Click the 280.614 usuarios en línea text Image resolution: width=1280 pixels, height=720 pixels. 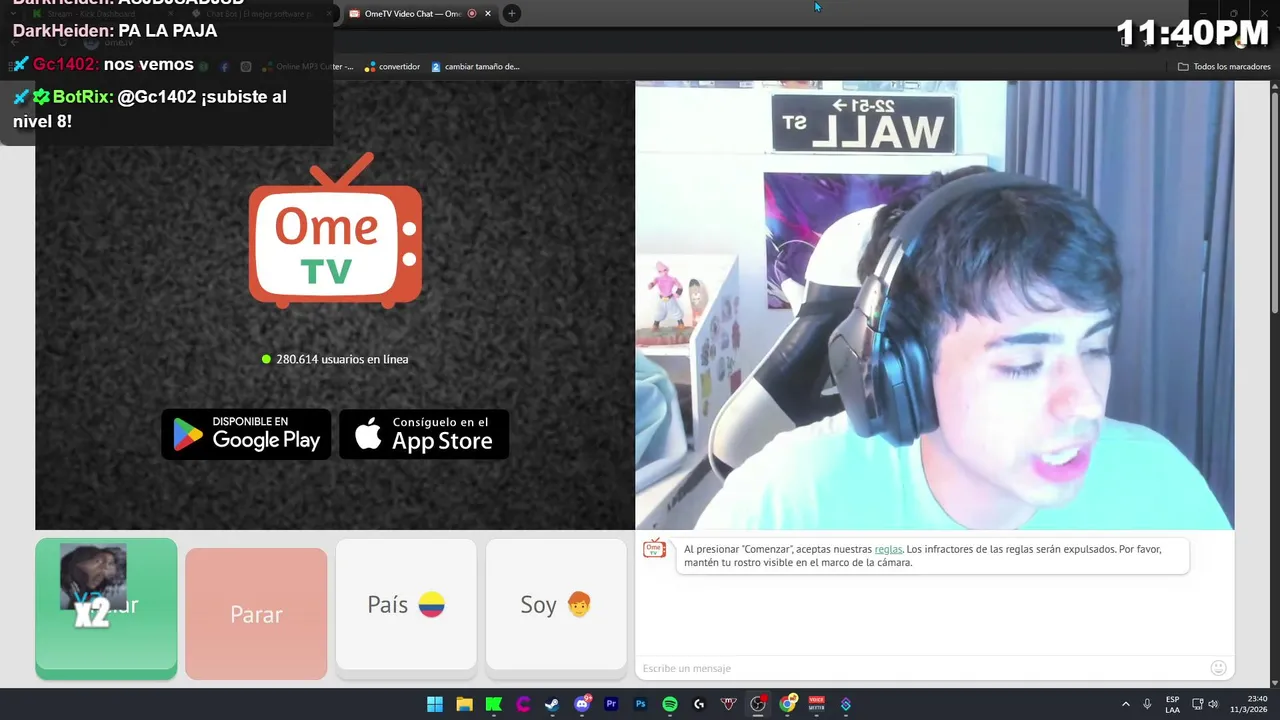[342, 359]
